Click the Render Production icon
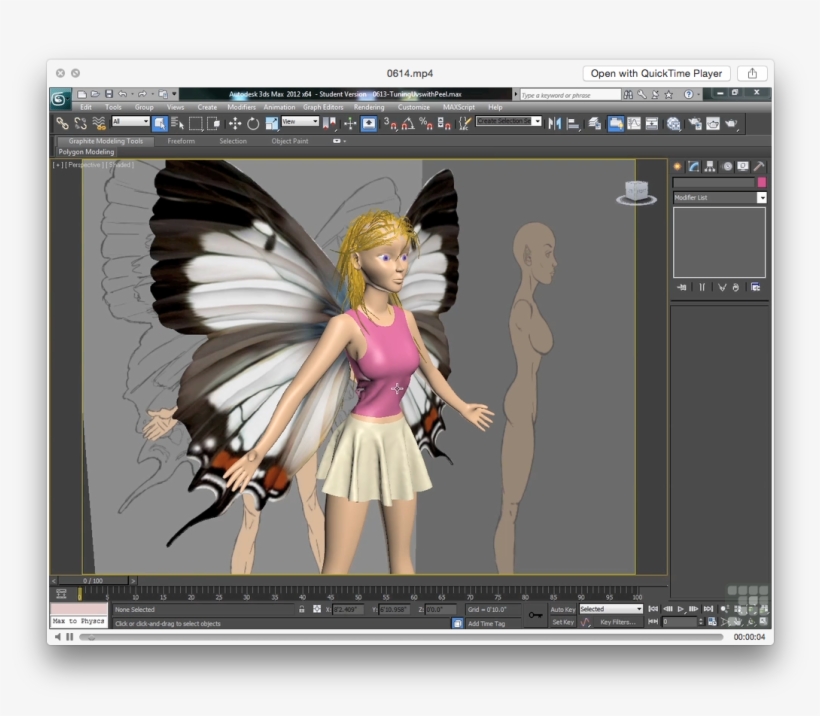Screen dimensions: 820x716 click(732, 122)
